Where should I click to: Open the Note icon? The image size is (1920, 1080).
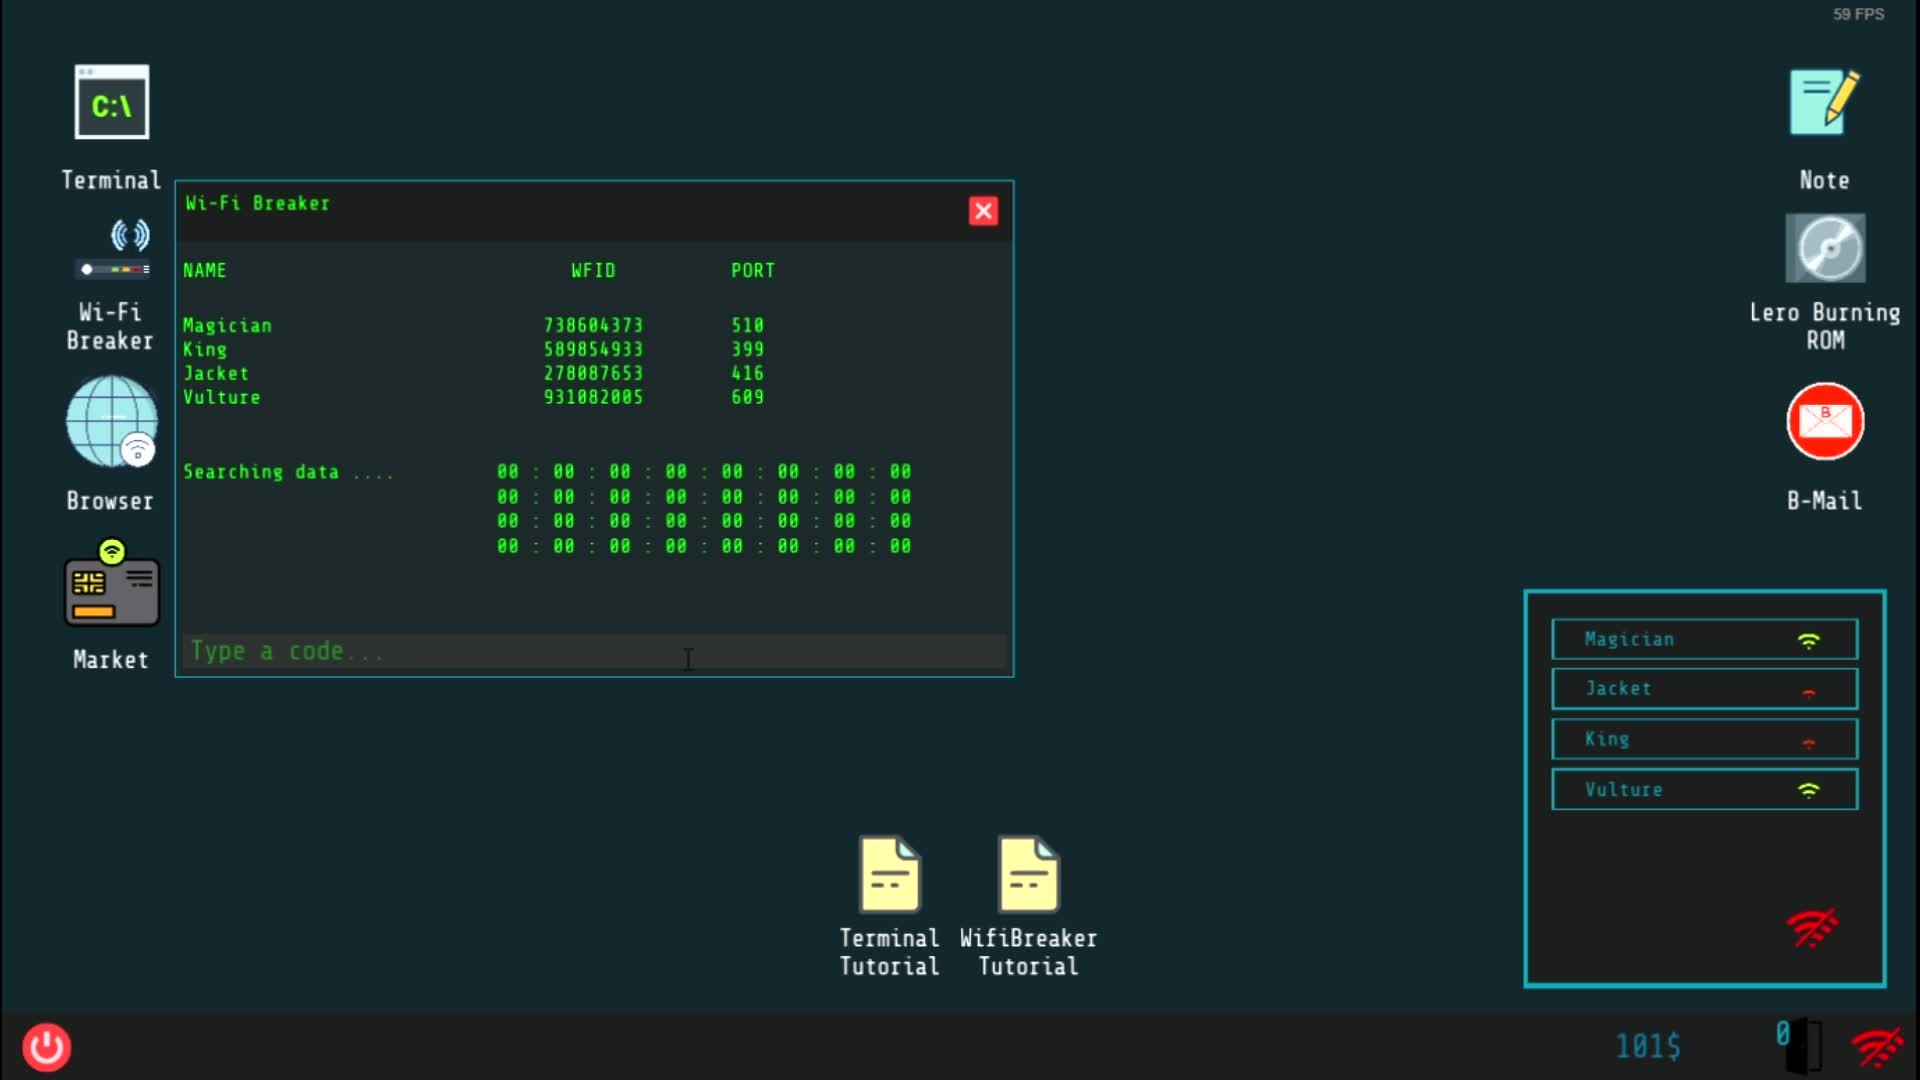click(x=1824, y=103)
